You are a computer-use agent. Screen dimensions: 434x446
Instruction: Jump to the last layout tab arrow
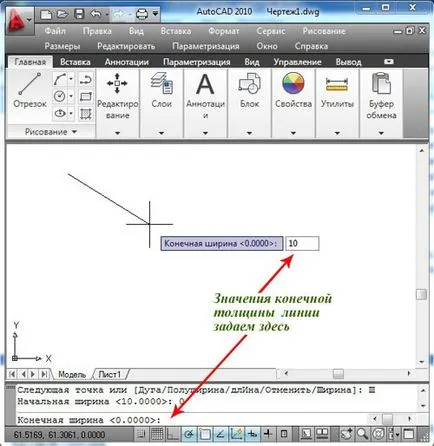click(44, 374)
